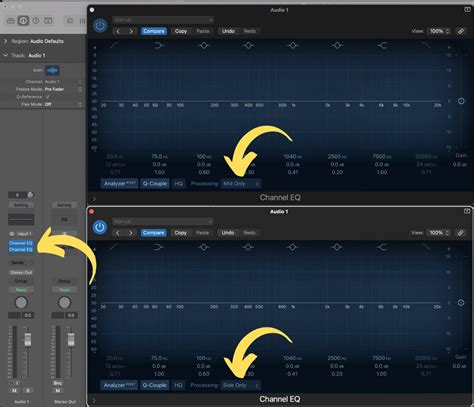Open Processing menu showing Side Only
The image size is (474, 407).
[x=240, y=385]
